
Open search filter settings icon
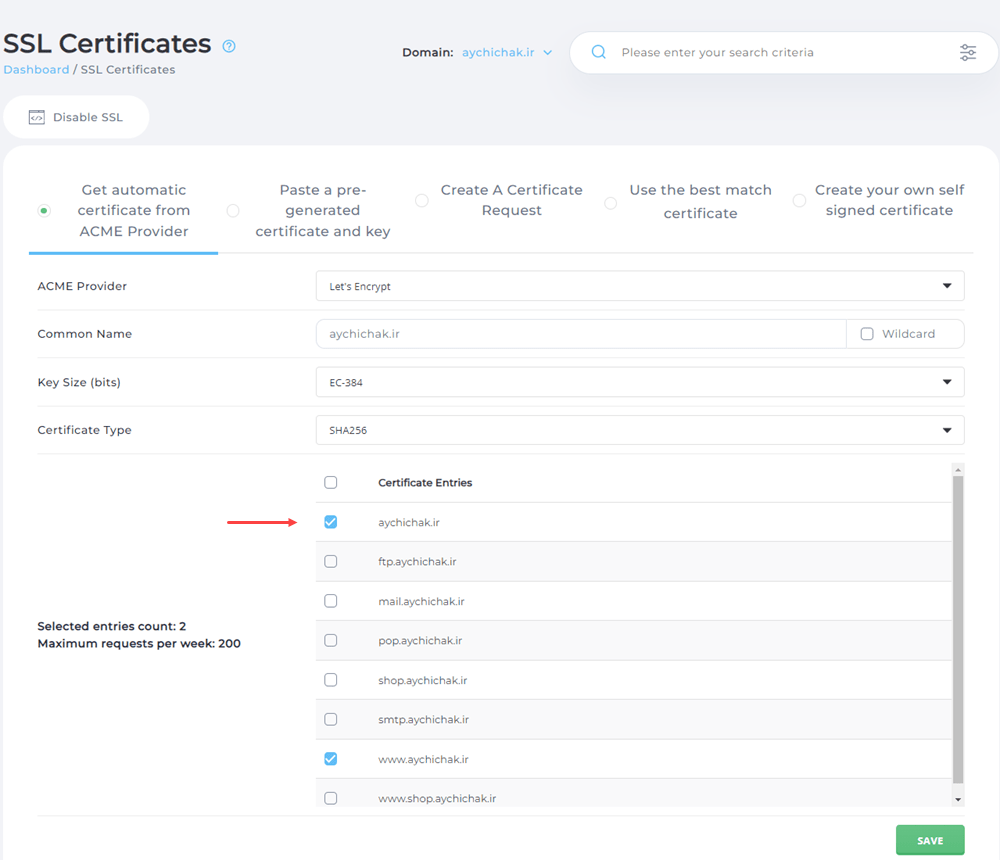click(967, 53)
